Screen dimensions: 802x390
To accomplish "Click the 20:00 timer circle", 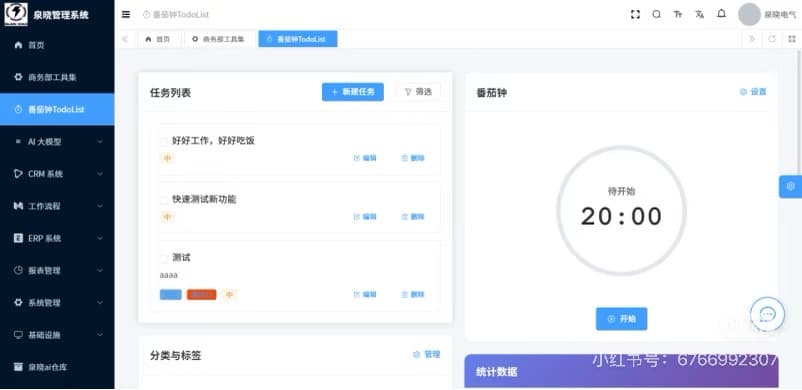I will click(x=621, y=210).
